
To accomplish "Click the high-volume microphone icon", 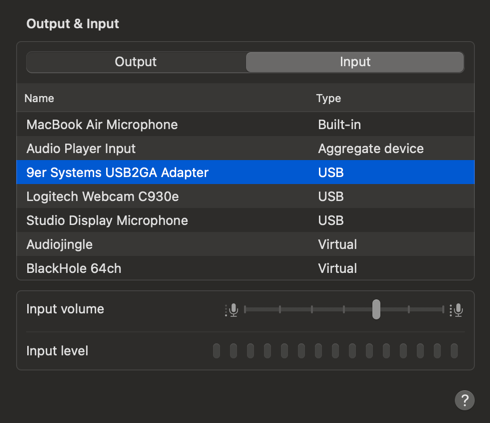I will tap(457, 310).
